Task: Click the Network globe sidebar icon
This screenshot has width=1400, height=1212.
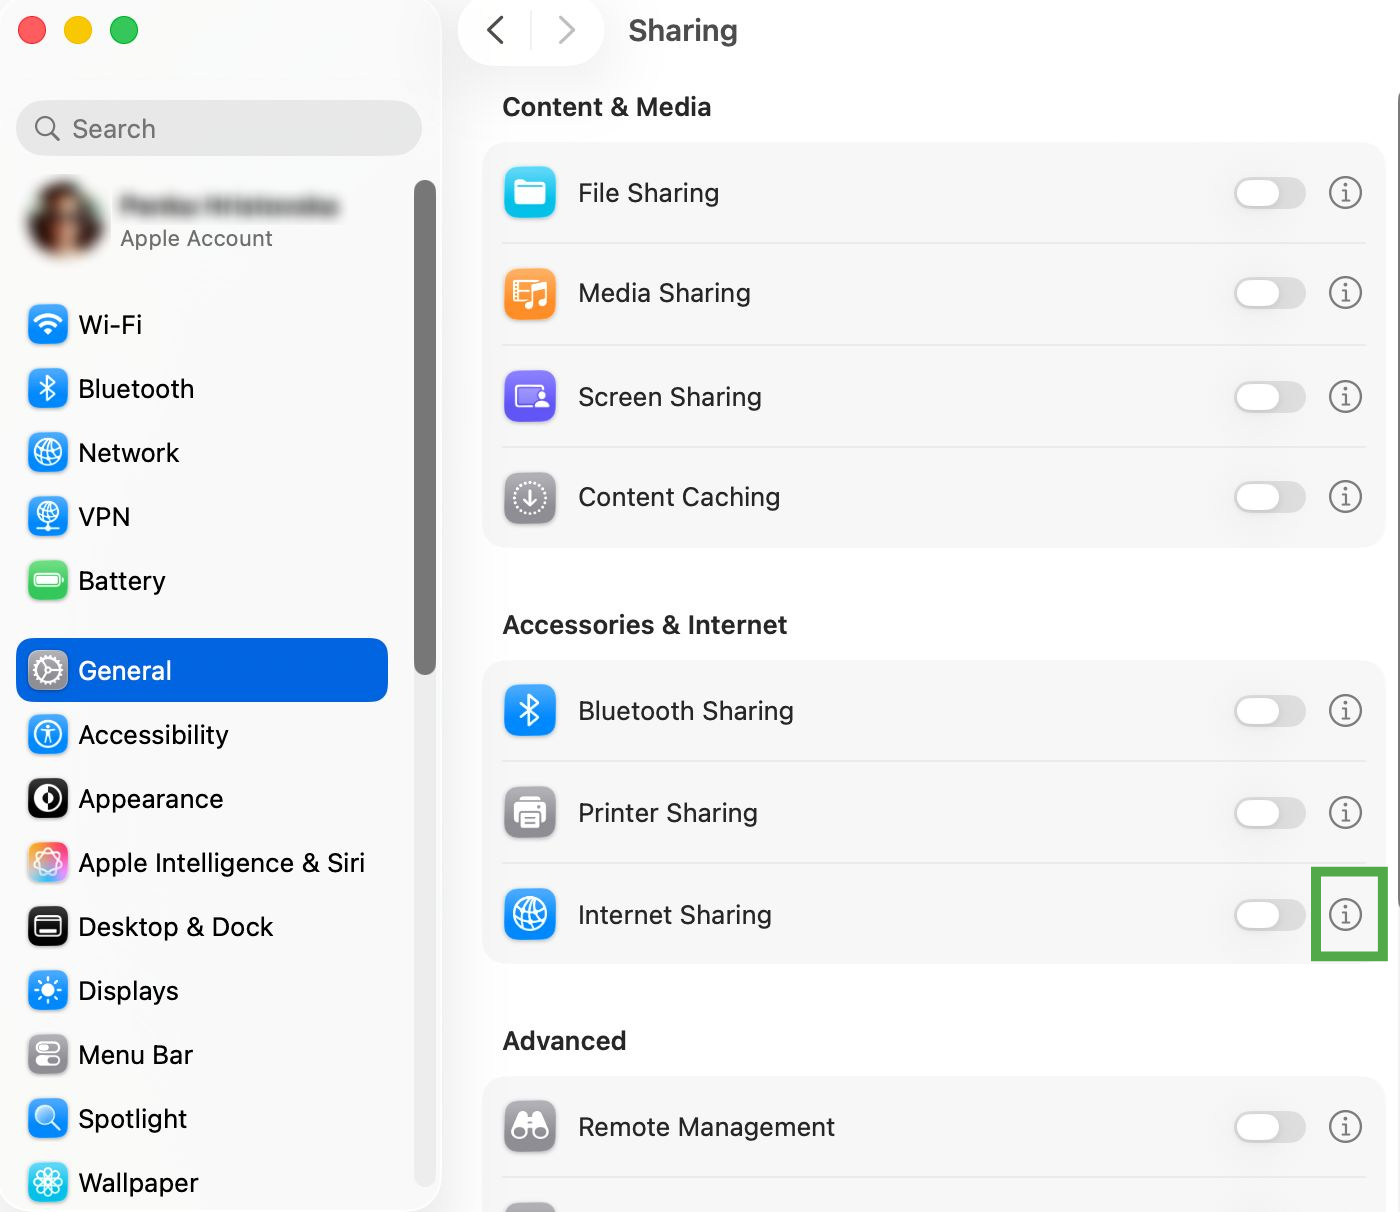Action: (48, 453)
